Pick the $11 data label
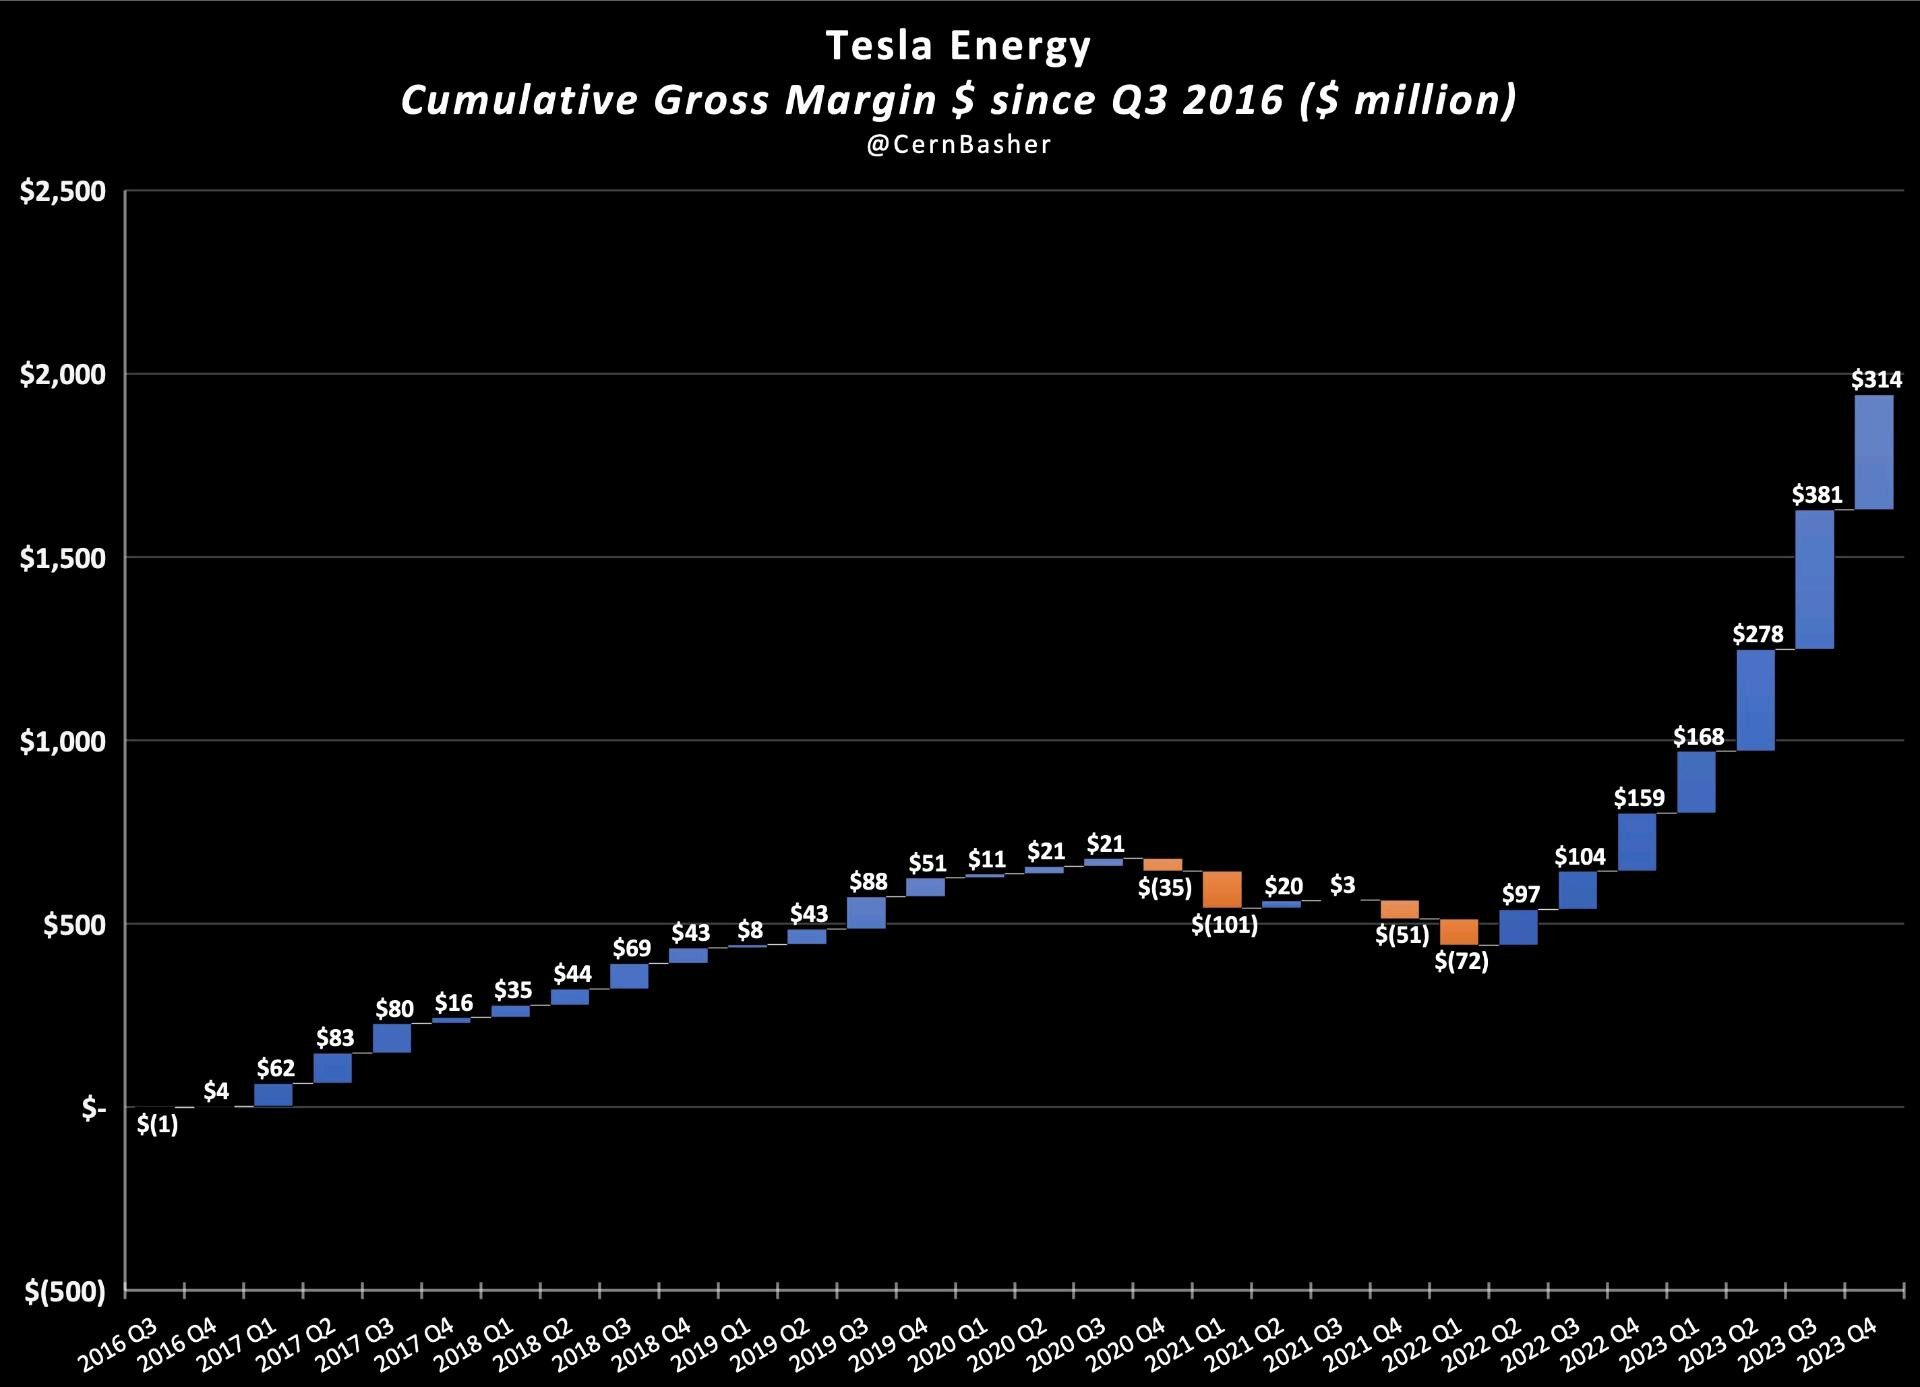1920x1387 pixels. click(987, 859)
